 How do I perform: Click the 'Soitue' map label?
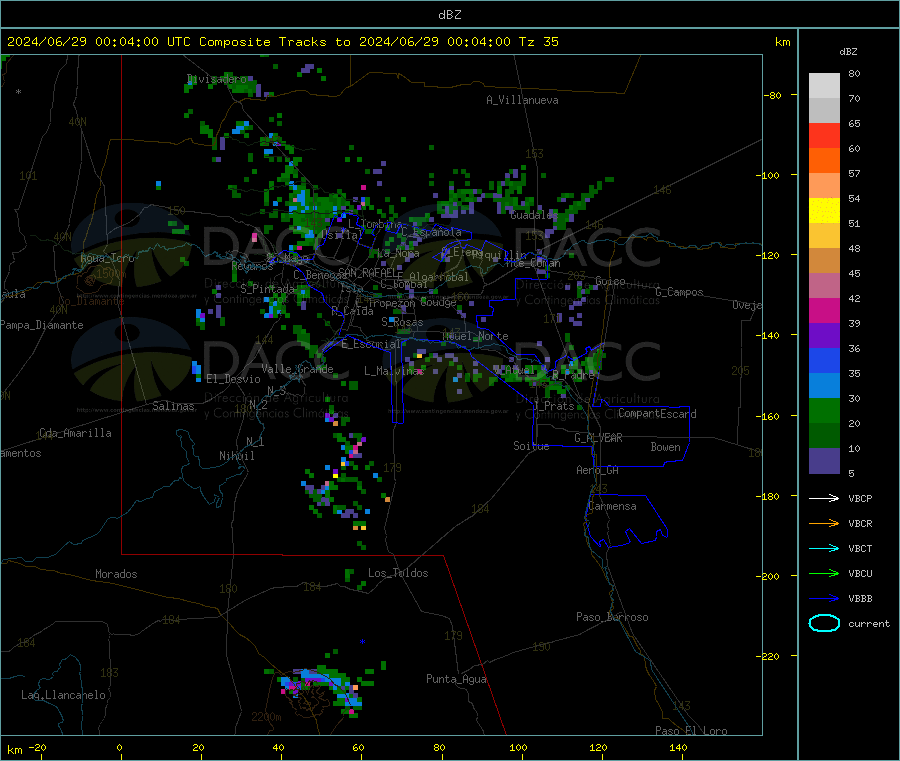click(x=531, y=446)
